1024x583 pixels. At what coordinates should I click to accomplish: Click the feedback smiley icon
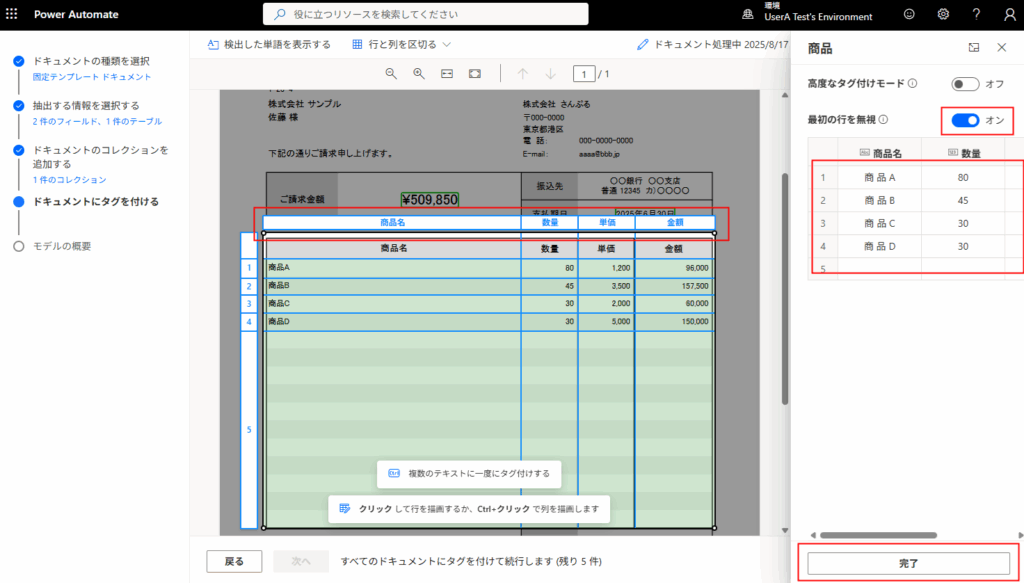tap(909, 14)
